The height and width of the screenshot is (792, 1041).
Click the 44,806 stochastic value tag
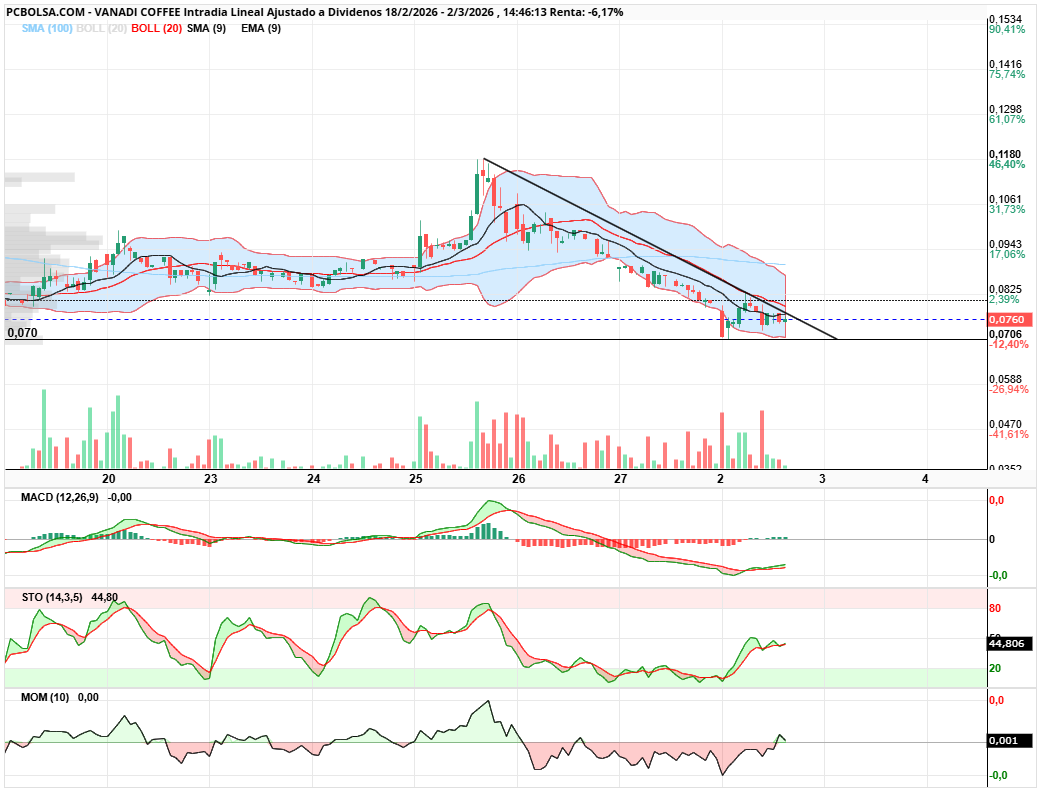point(1007,644)
